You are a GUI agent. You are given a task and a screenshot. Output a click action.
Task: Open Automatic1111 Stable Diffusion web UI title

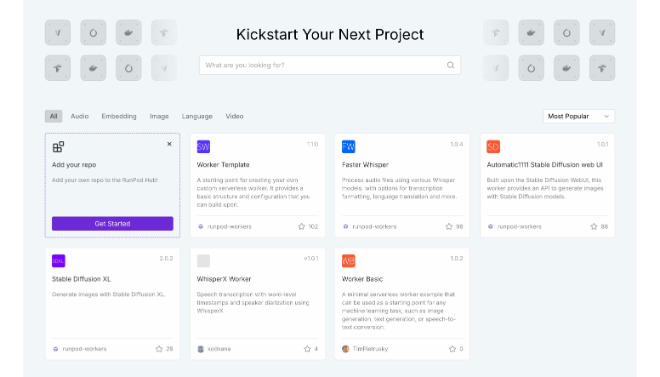(x=545, y=165)
